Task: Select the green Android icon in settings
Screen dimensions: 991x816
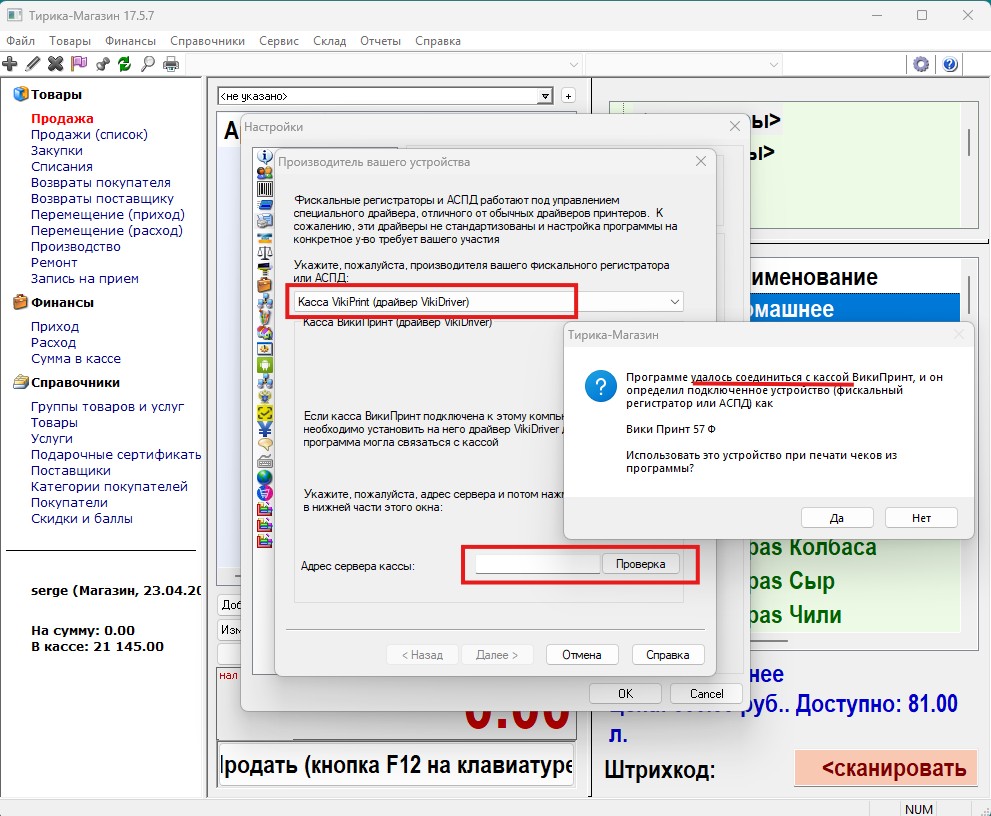Action: pyautogui.click(x=265, y=365)
